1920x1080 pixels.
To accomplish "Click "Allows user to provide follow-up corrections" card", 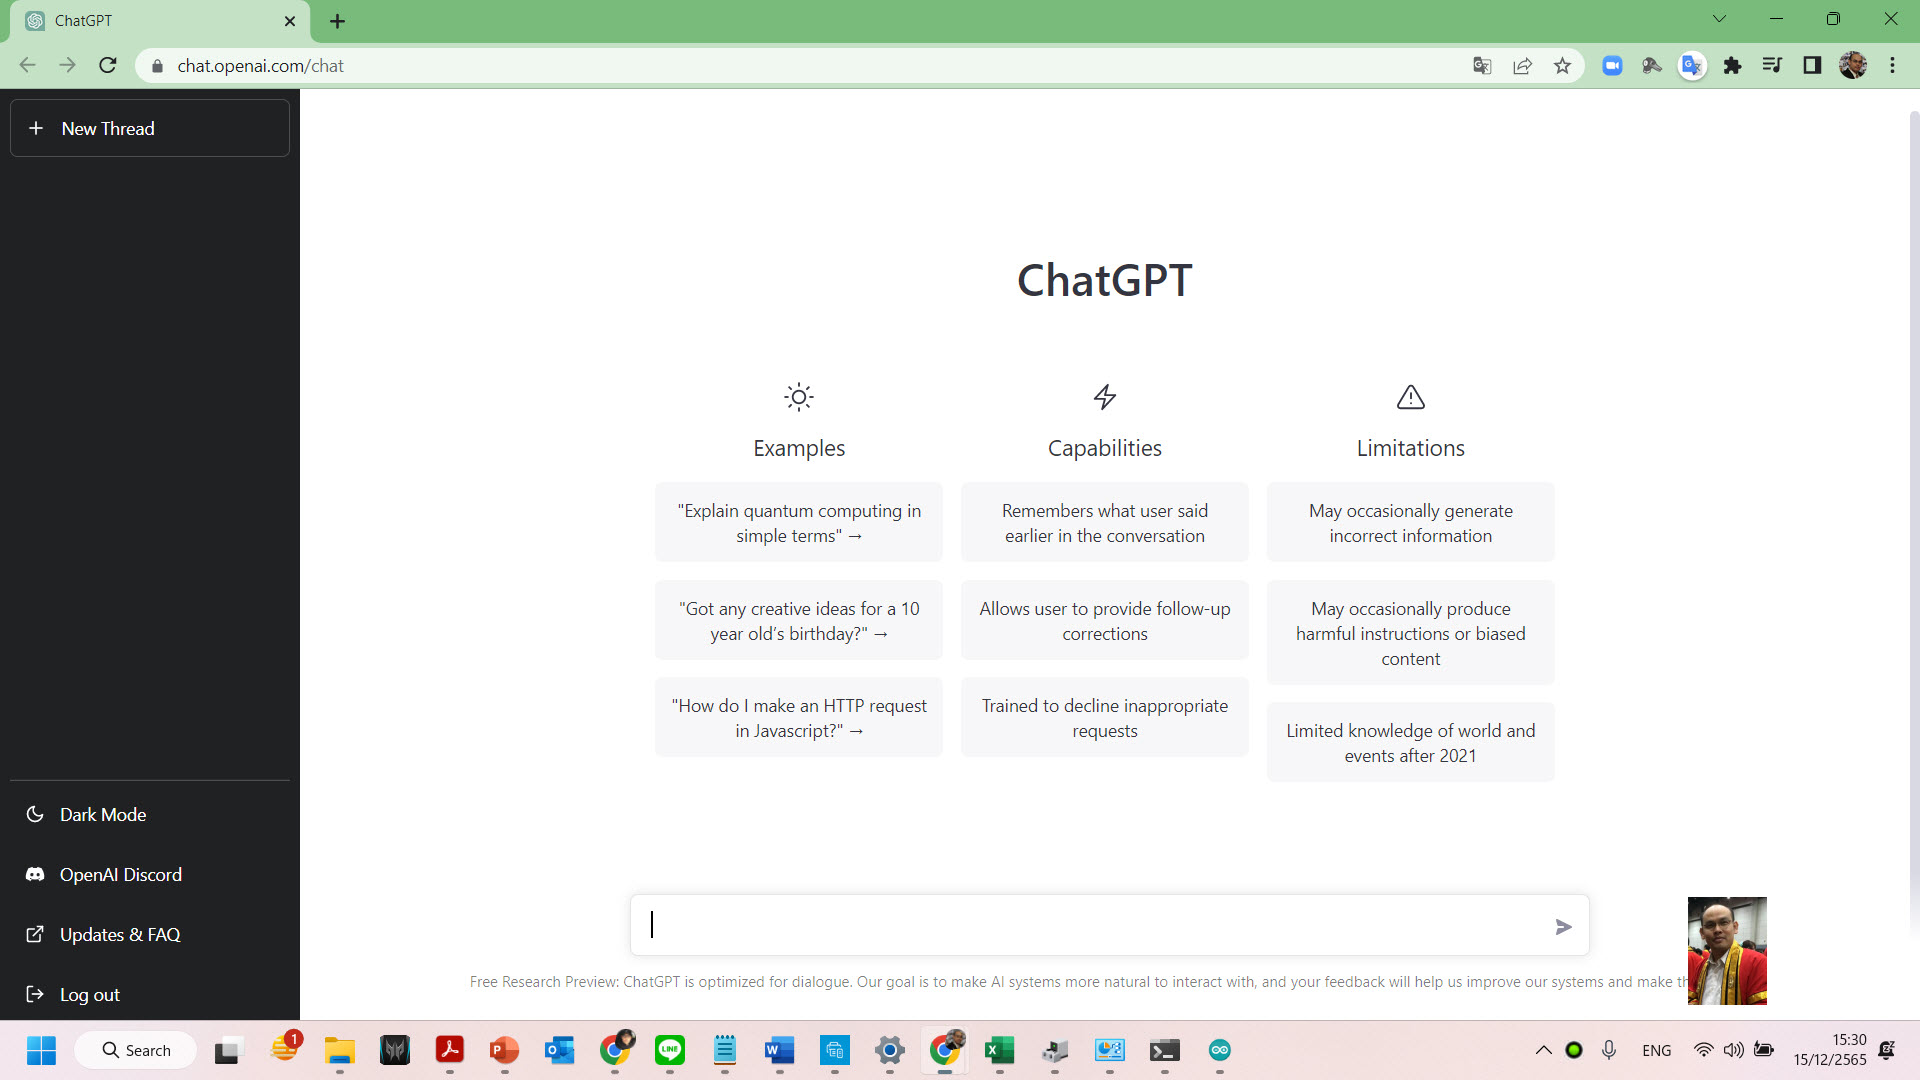I will (x=1105, y=621).
